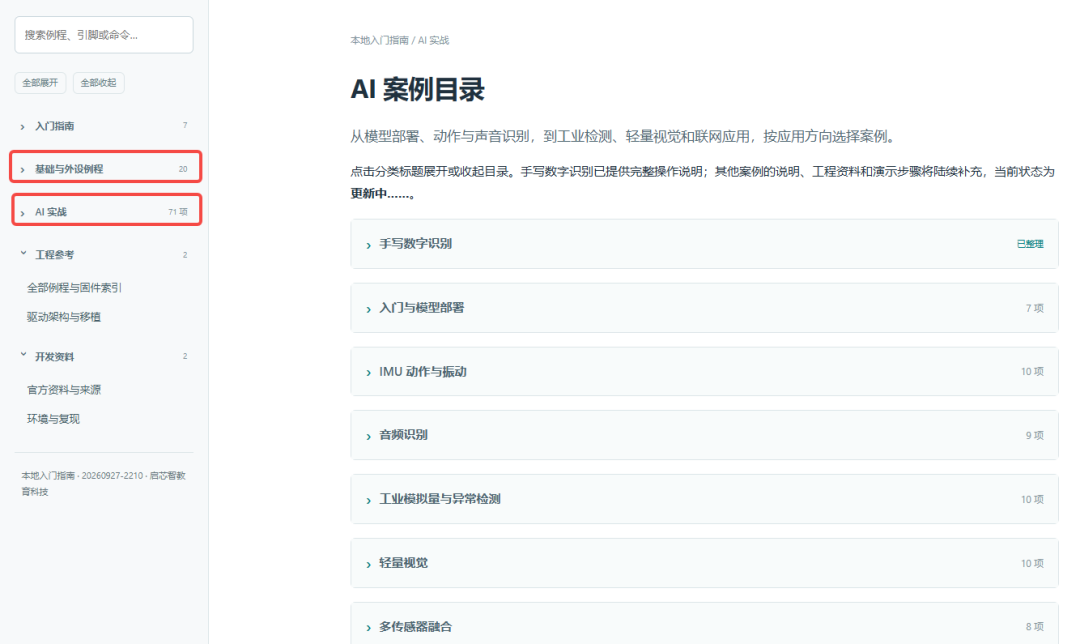The image size is (1080, 644).
Task: Collapse the 开发资料 sidebar section
Action: pyautogui.click(x=104, y=357)
